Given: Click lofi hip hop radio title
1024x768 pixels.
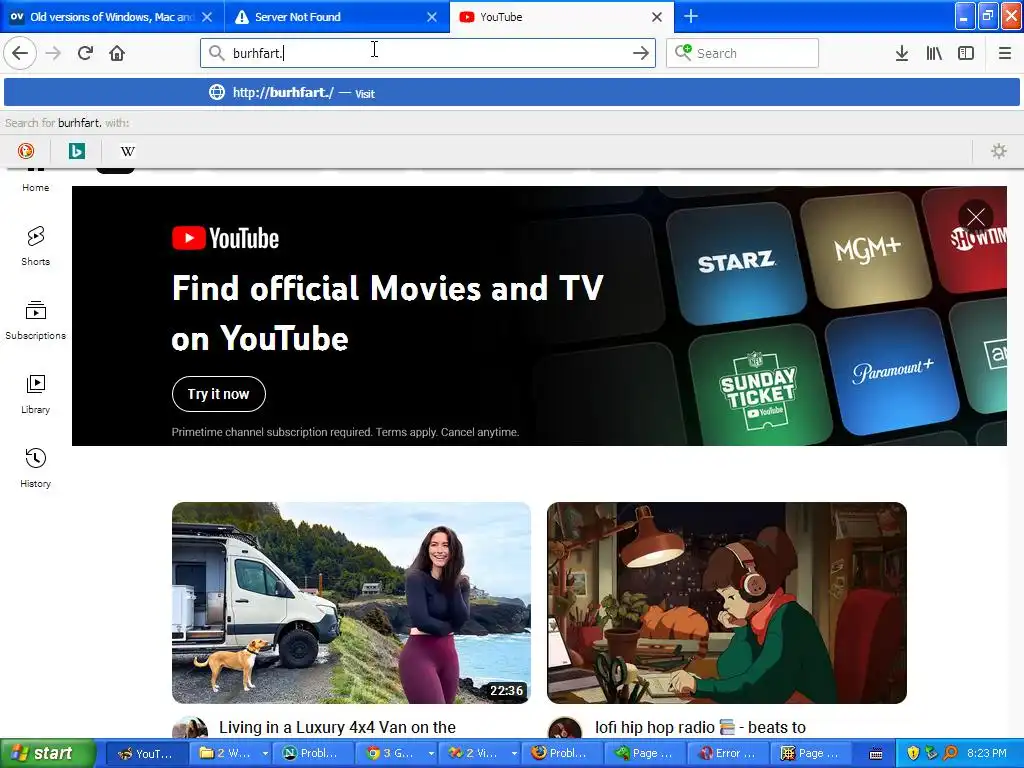Looking at the screenshot, I should pos(700,727).
